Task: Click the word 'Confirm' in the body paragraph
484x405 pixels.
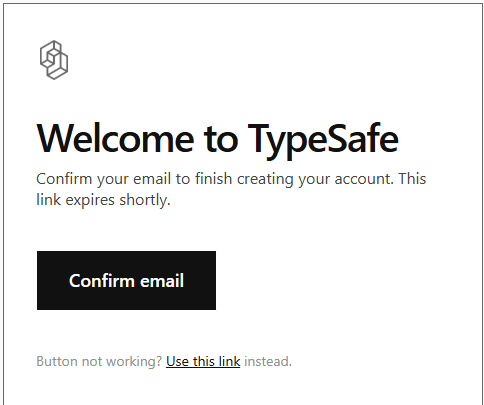Action: (x=64, y=179)
